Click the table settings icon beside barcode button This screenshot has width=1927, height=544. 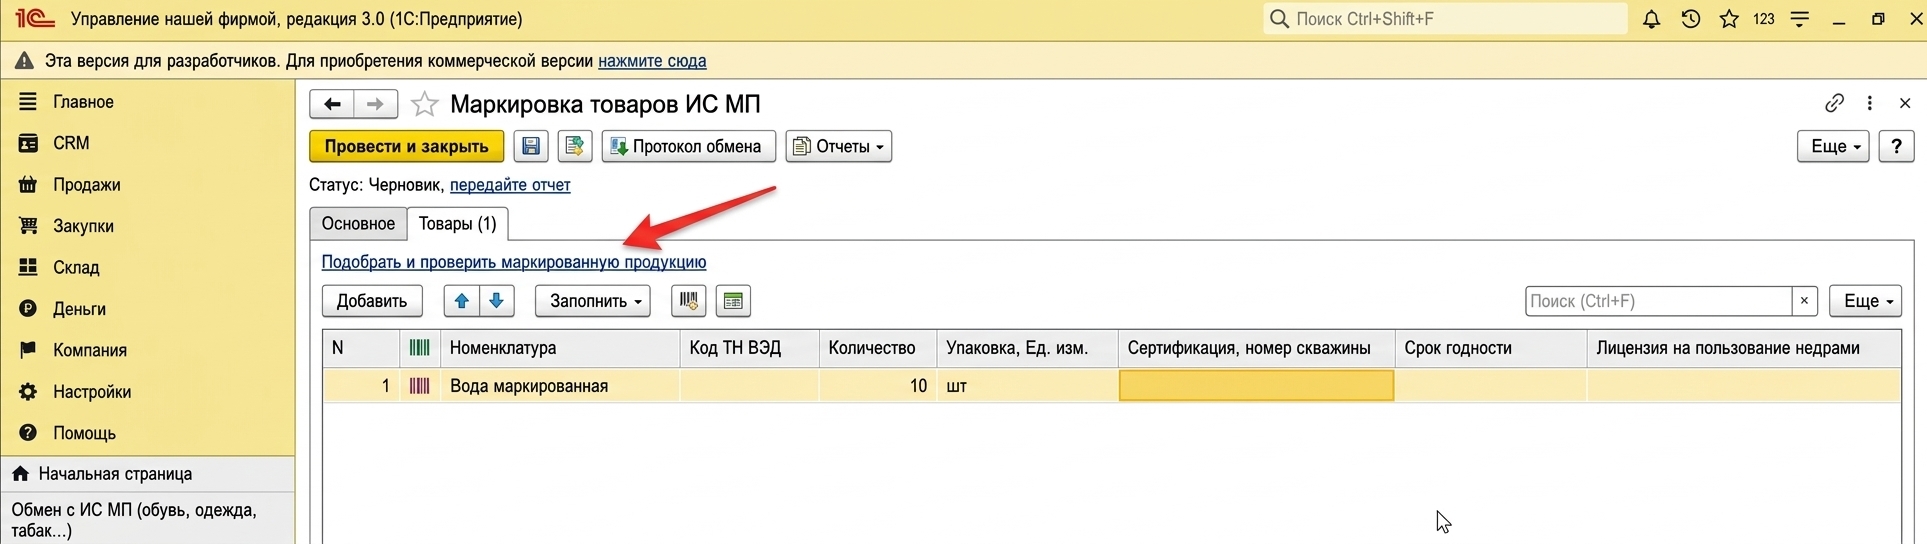pyautogui.click(x=733, y=301)
